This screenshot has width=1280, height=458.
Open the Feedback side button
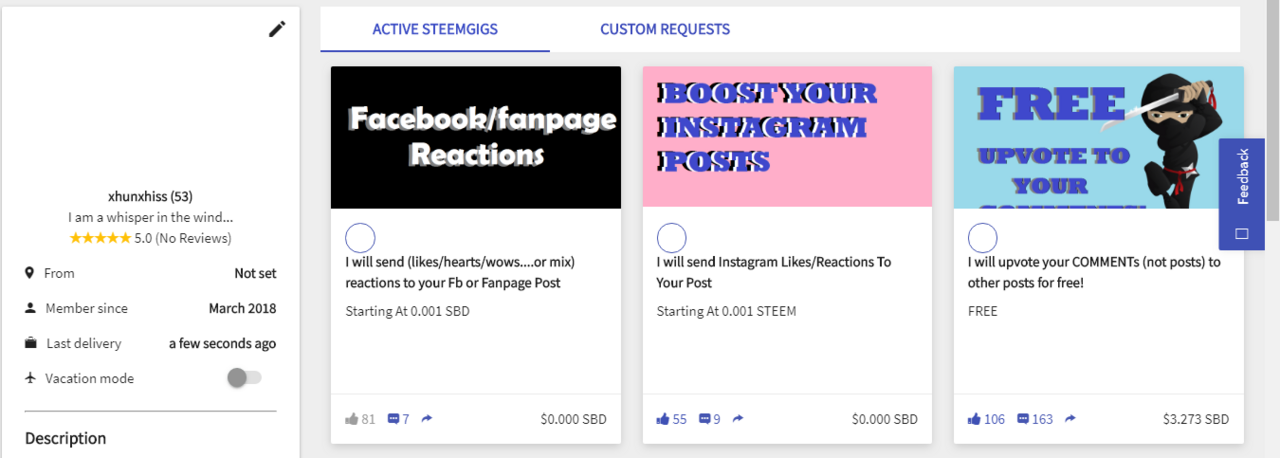(x=1242, y=194)
